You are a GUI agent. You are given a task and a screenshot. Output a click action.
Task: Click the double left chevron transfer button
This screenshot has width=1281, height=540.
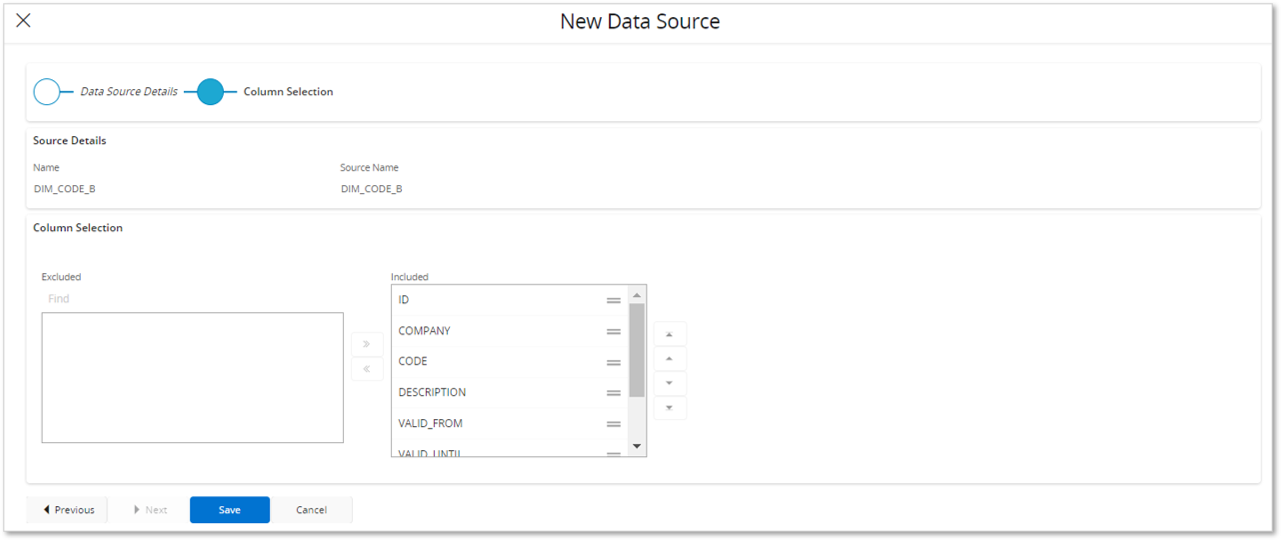[x=367, y=369]
